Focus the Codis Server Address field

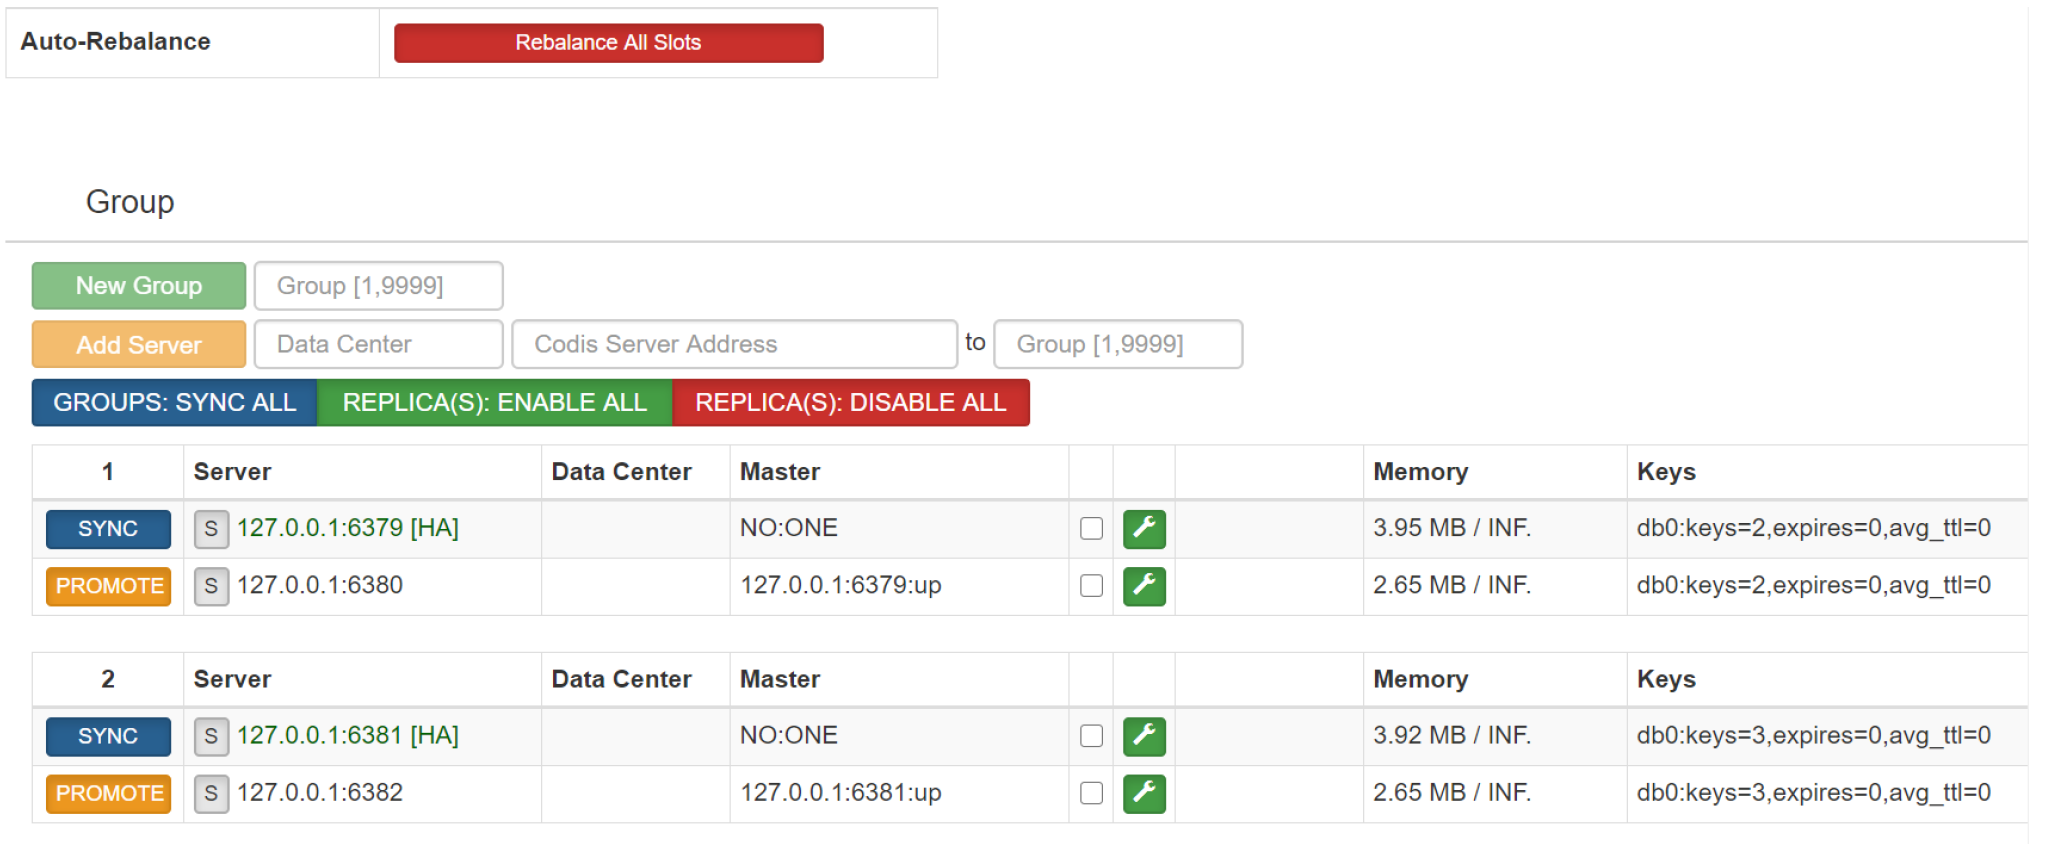(734, 344)
